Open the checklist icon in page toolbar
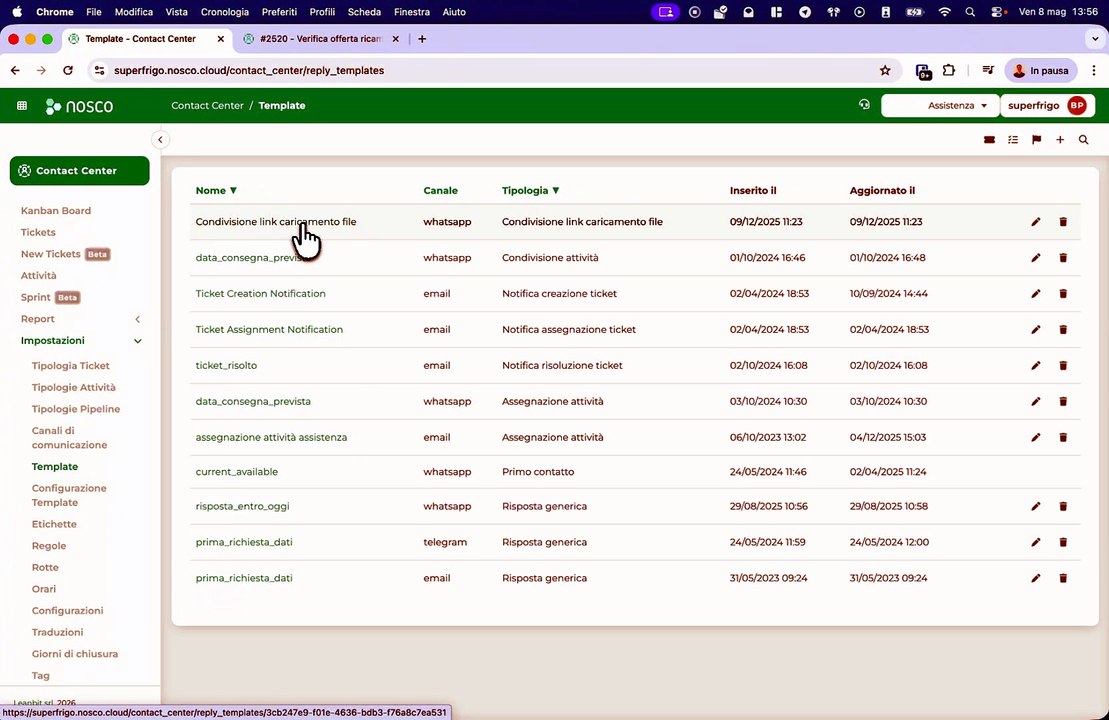1109x720 pixels. point(1013,140)
